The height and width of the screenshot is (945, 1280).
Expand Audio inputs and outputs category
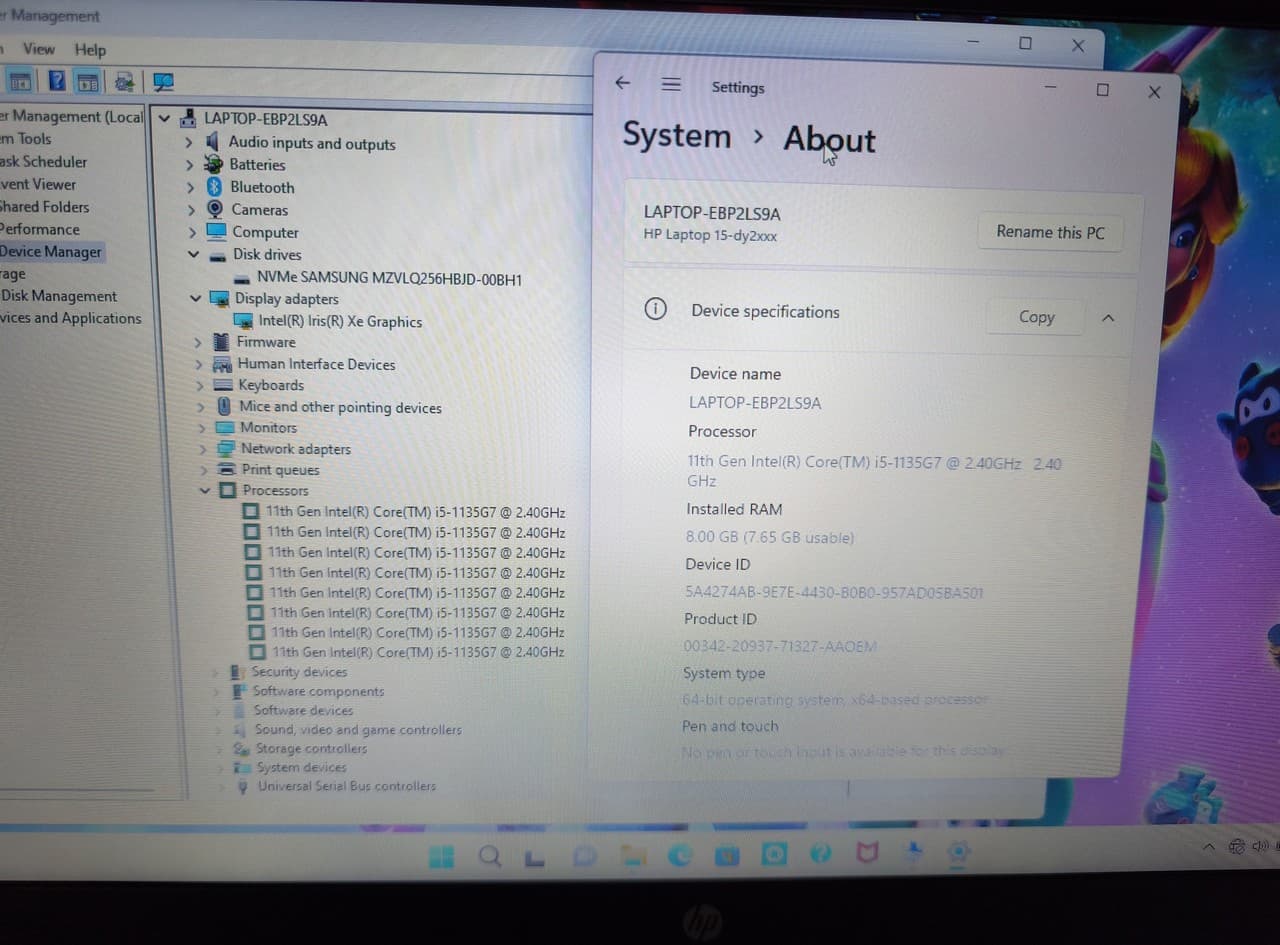click(x=189, y=143)
